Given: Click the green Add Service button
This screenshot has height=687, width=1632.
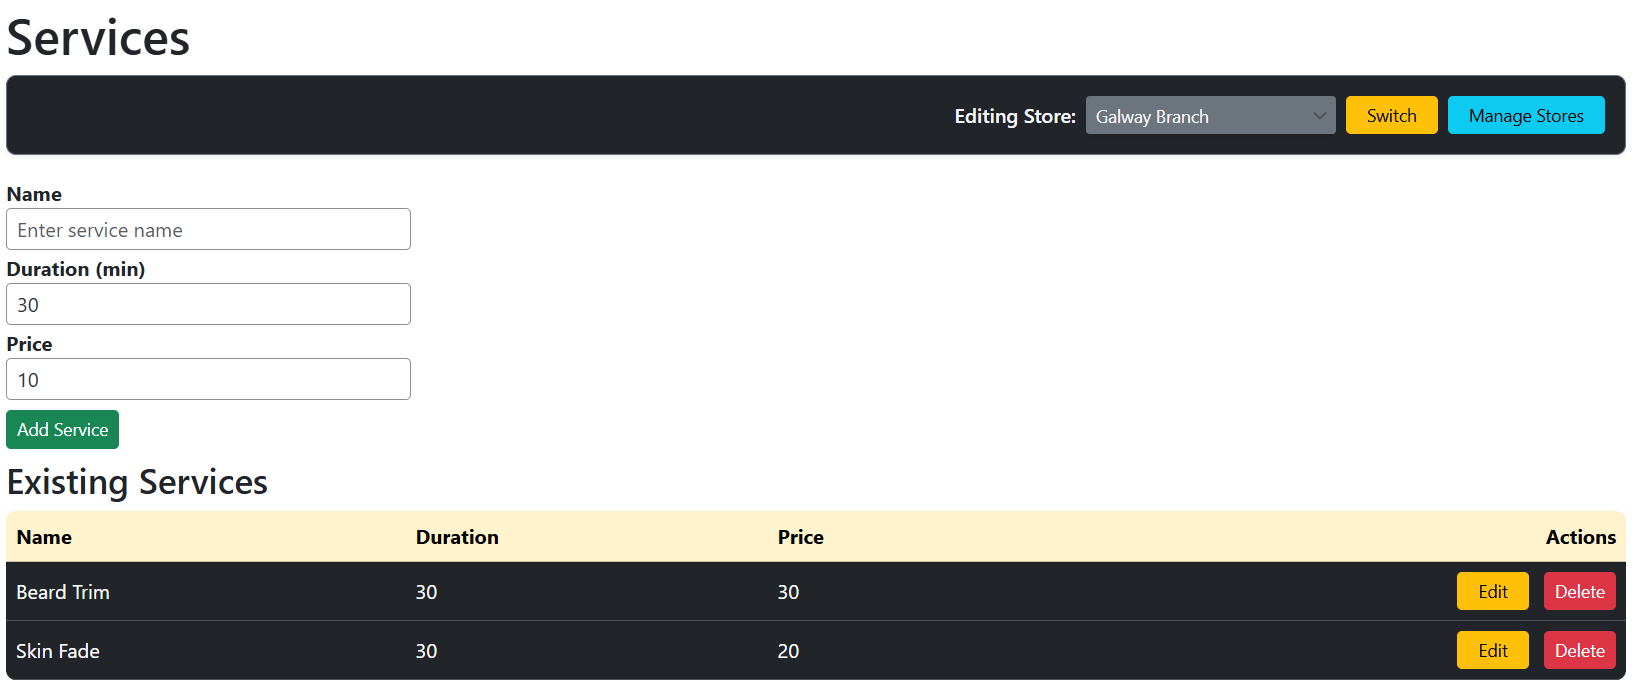Looking at the screenshot, I should coord(62,430).
